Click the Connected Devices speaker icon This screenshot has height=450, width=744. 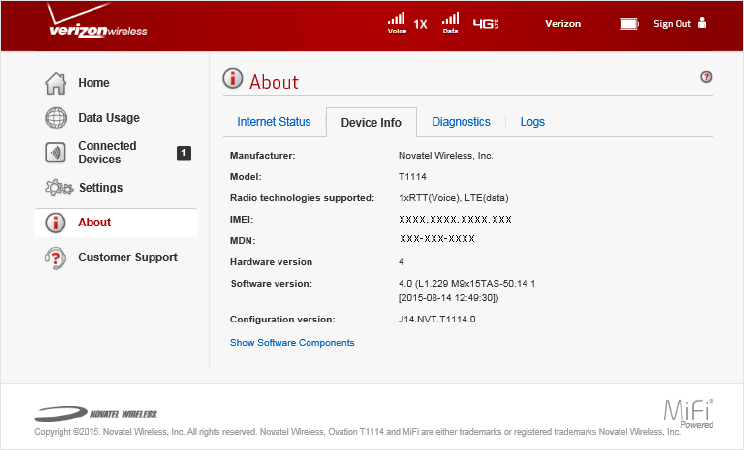pos(57,152)
